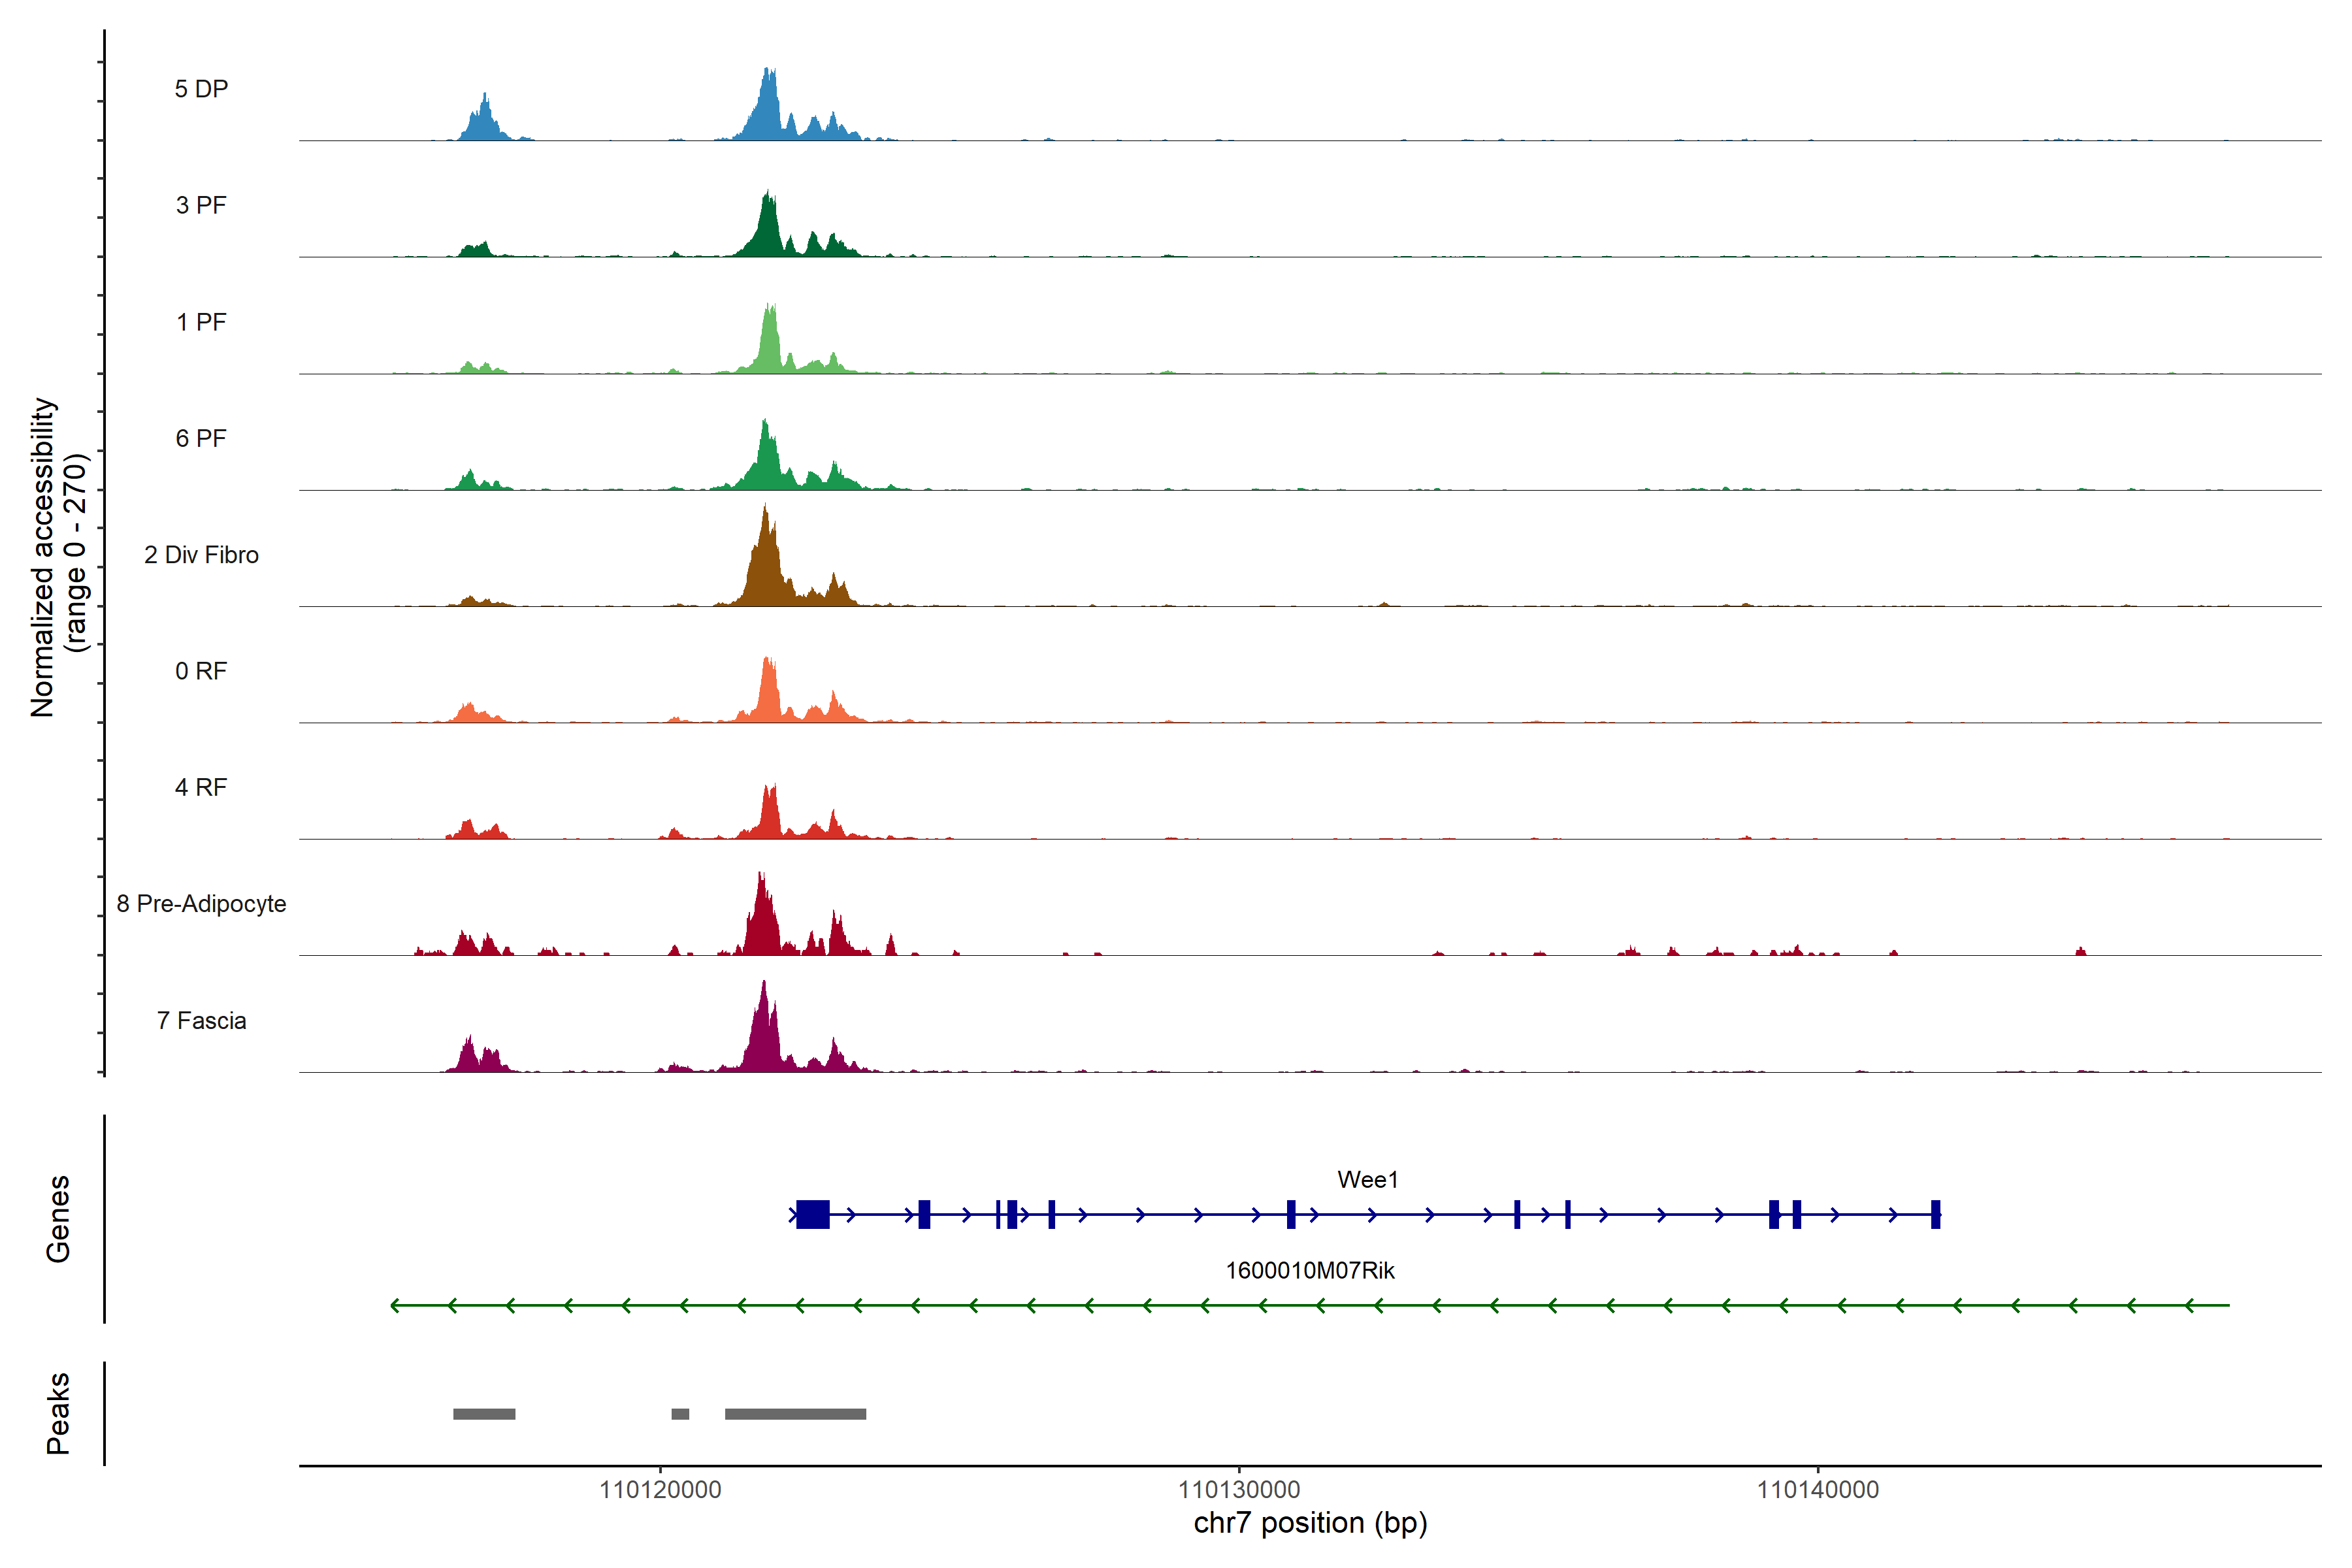Click the Wee1 gene name label

(x=1367, y=1180)
